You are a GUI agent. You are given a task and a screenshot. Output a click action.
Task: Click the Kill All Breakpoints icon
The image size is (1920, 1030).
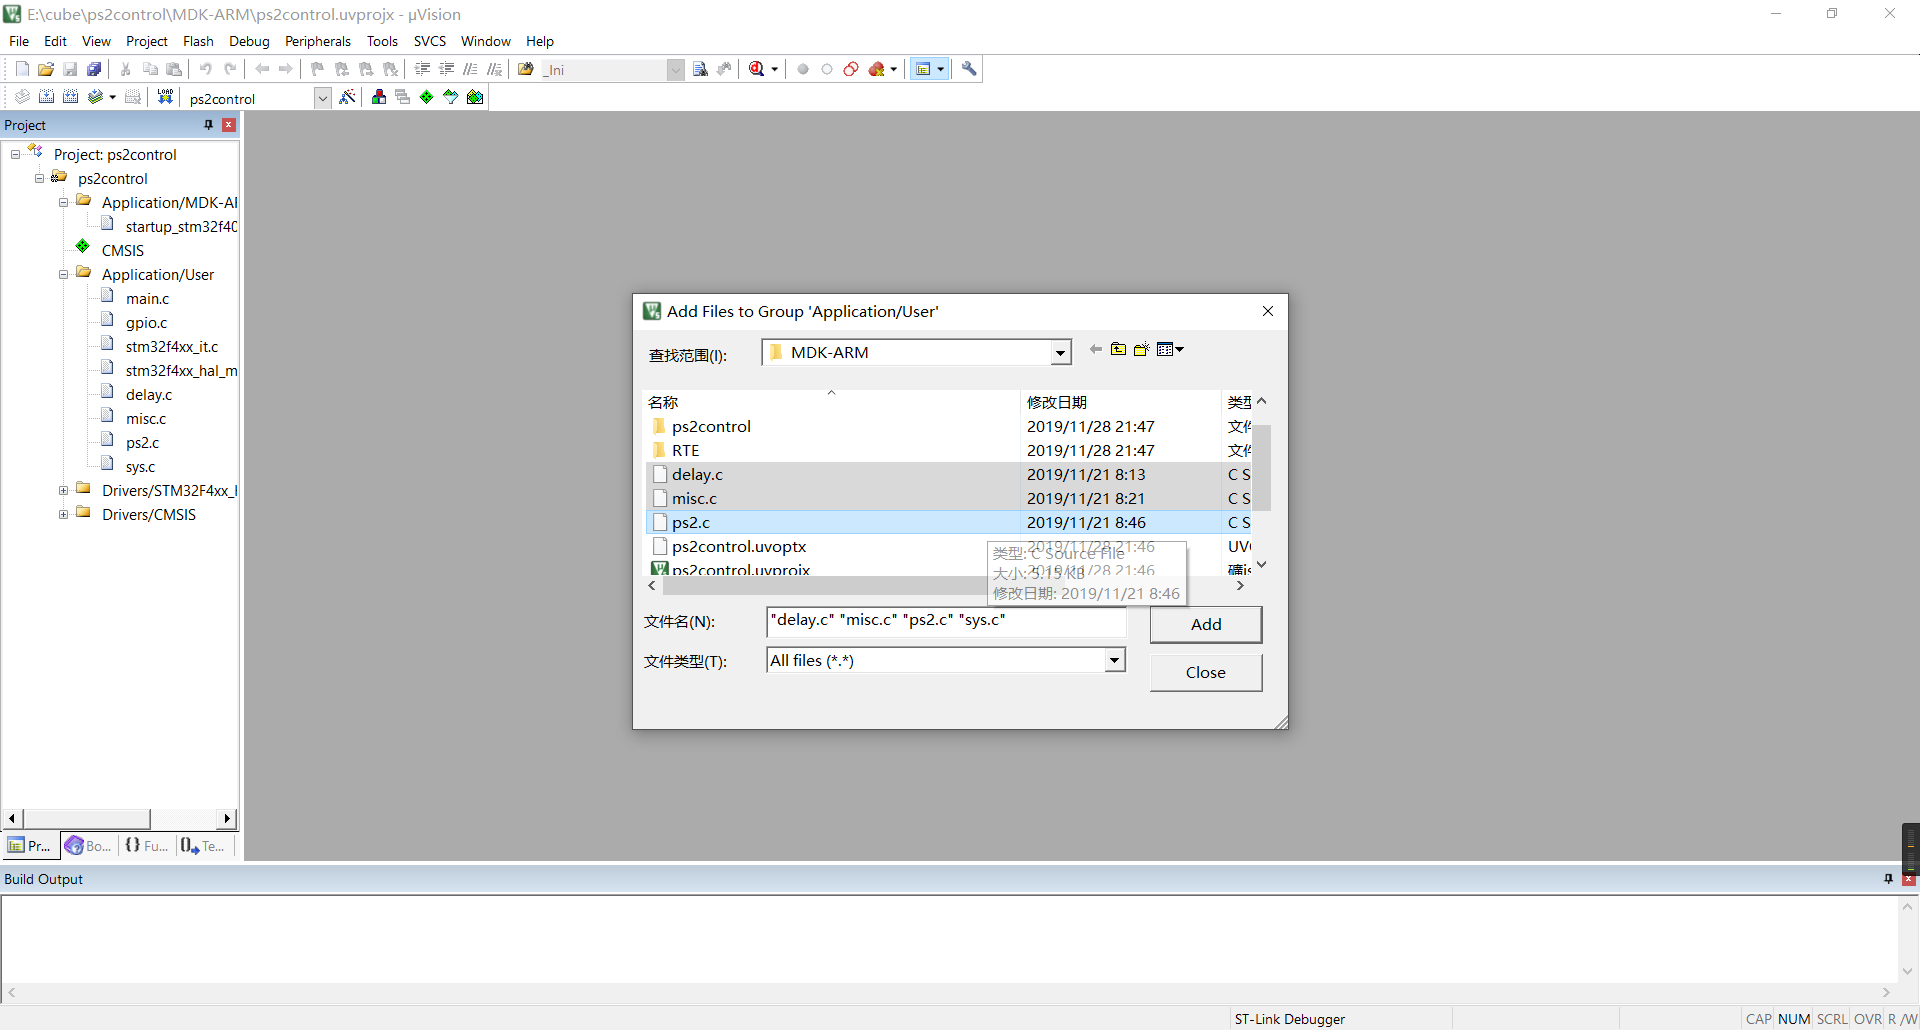pyautogui.click(x=877, y=69)
